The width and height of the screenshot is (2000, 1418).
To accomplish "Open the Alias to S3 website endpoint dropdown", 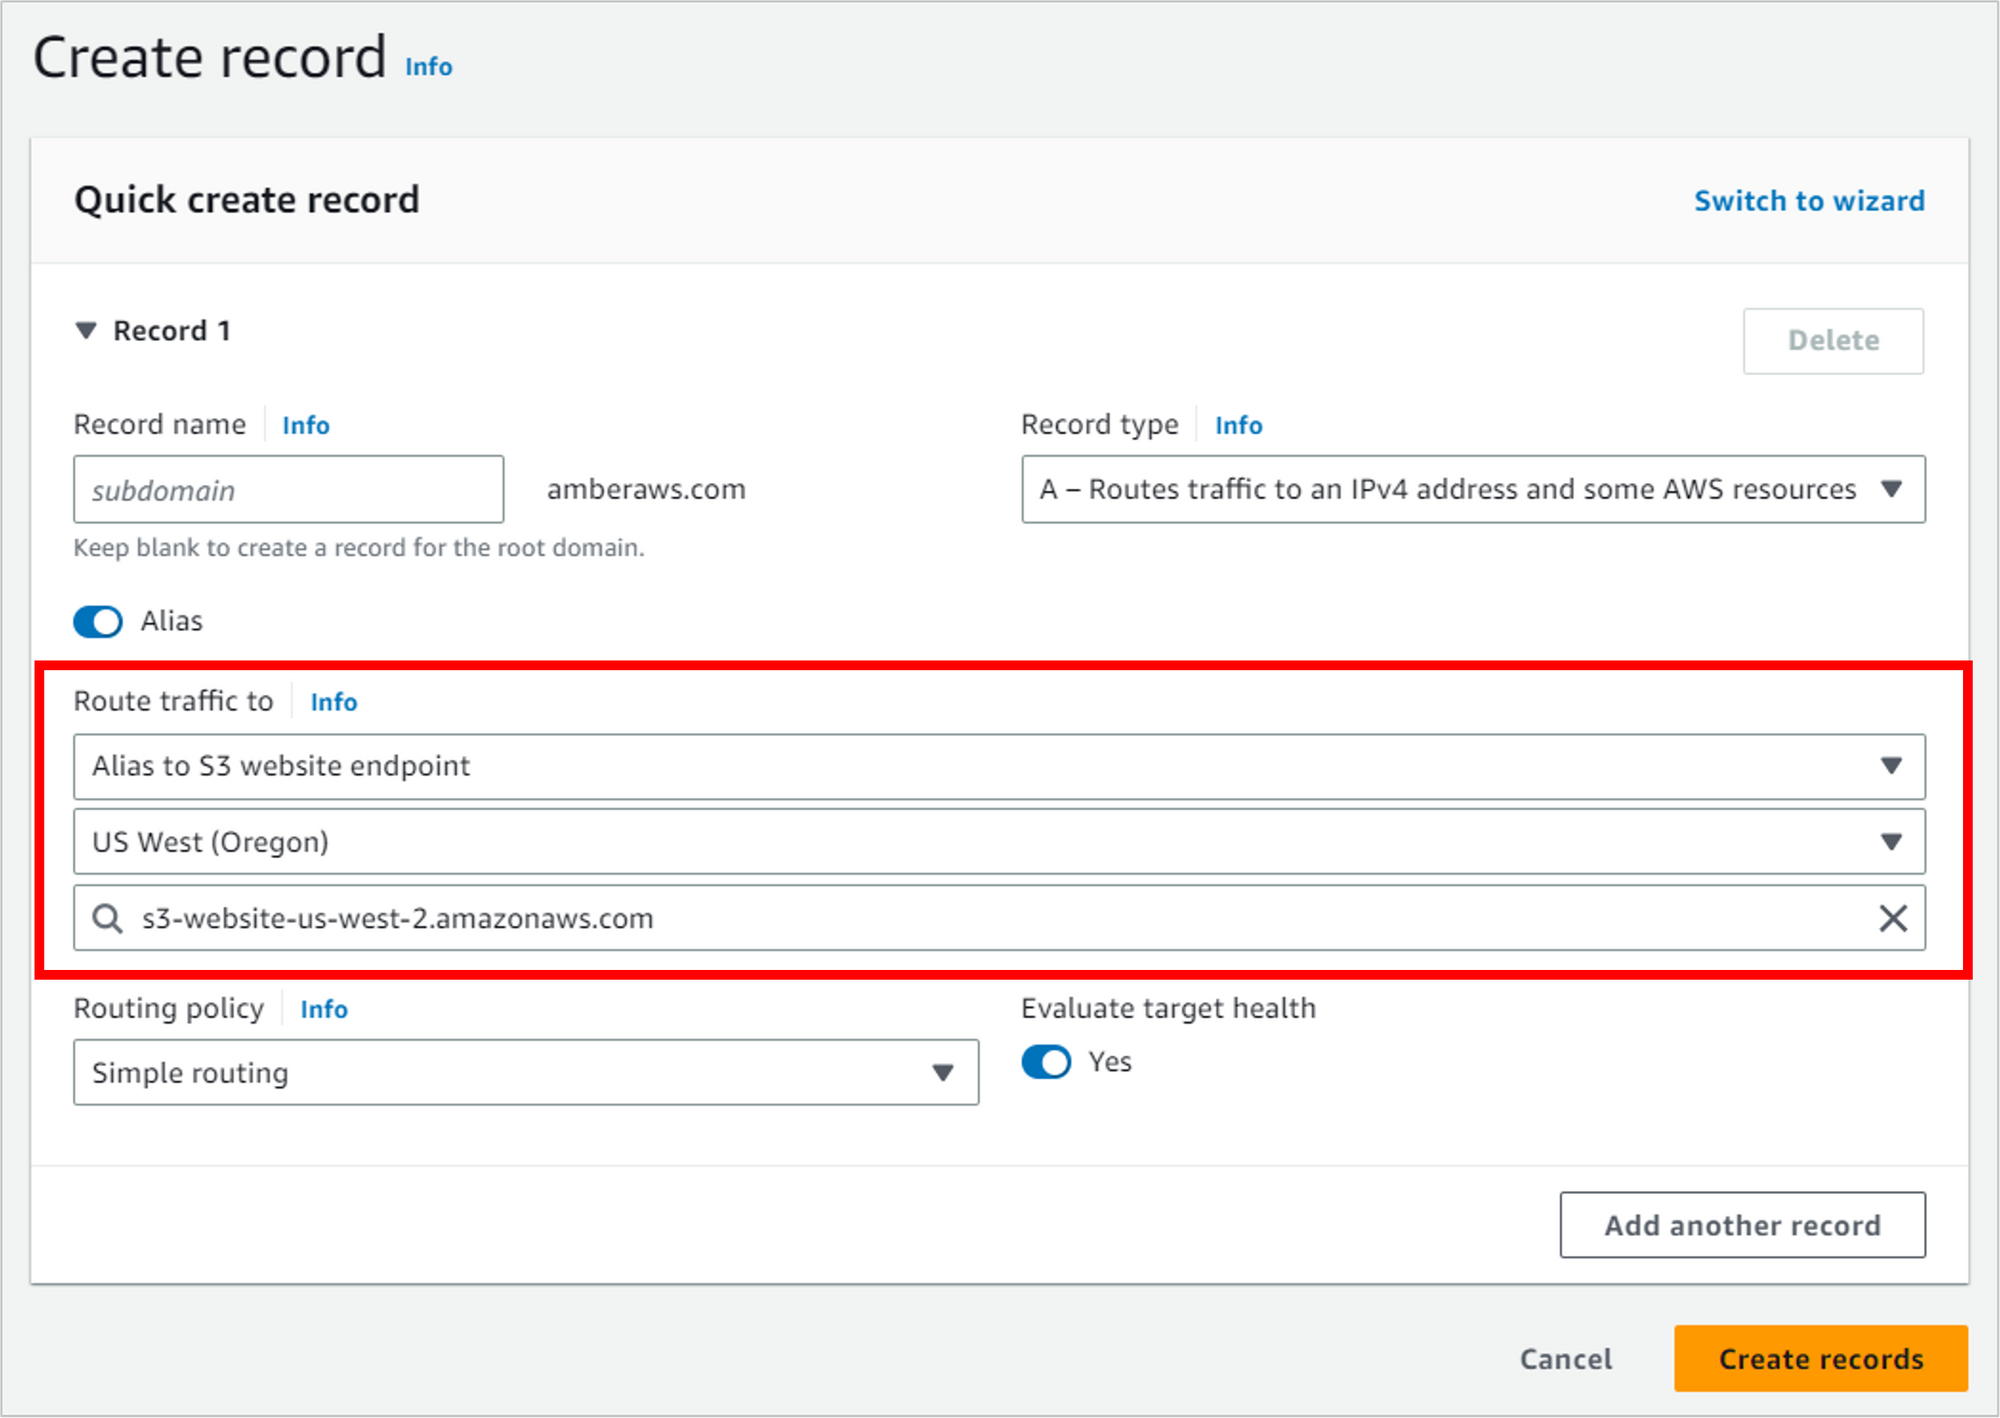I will (999, 766).
